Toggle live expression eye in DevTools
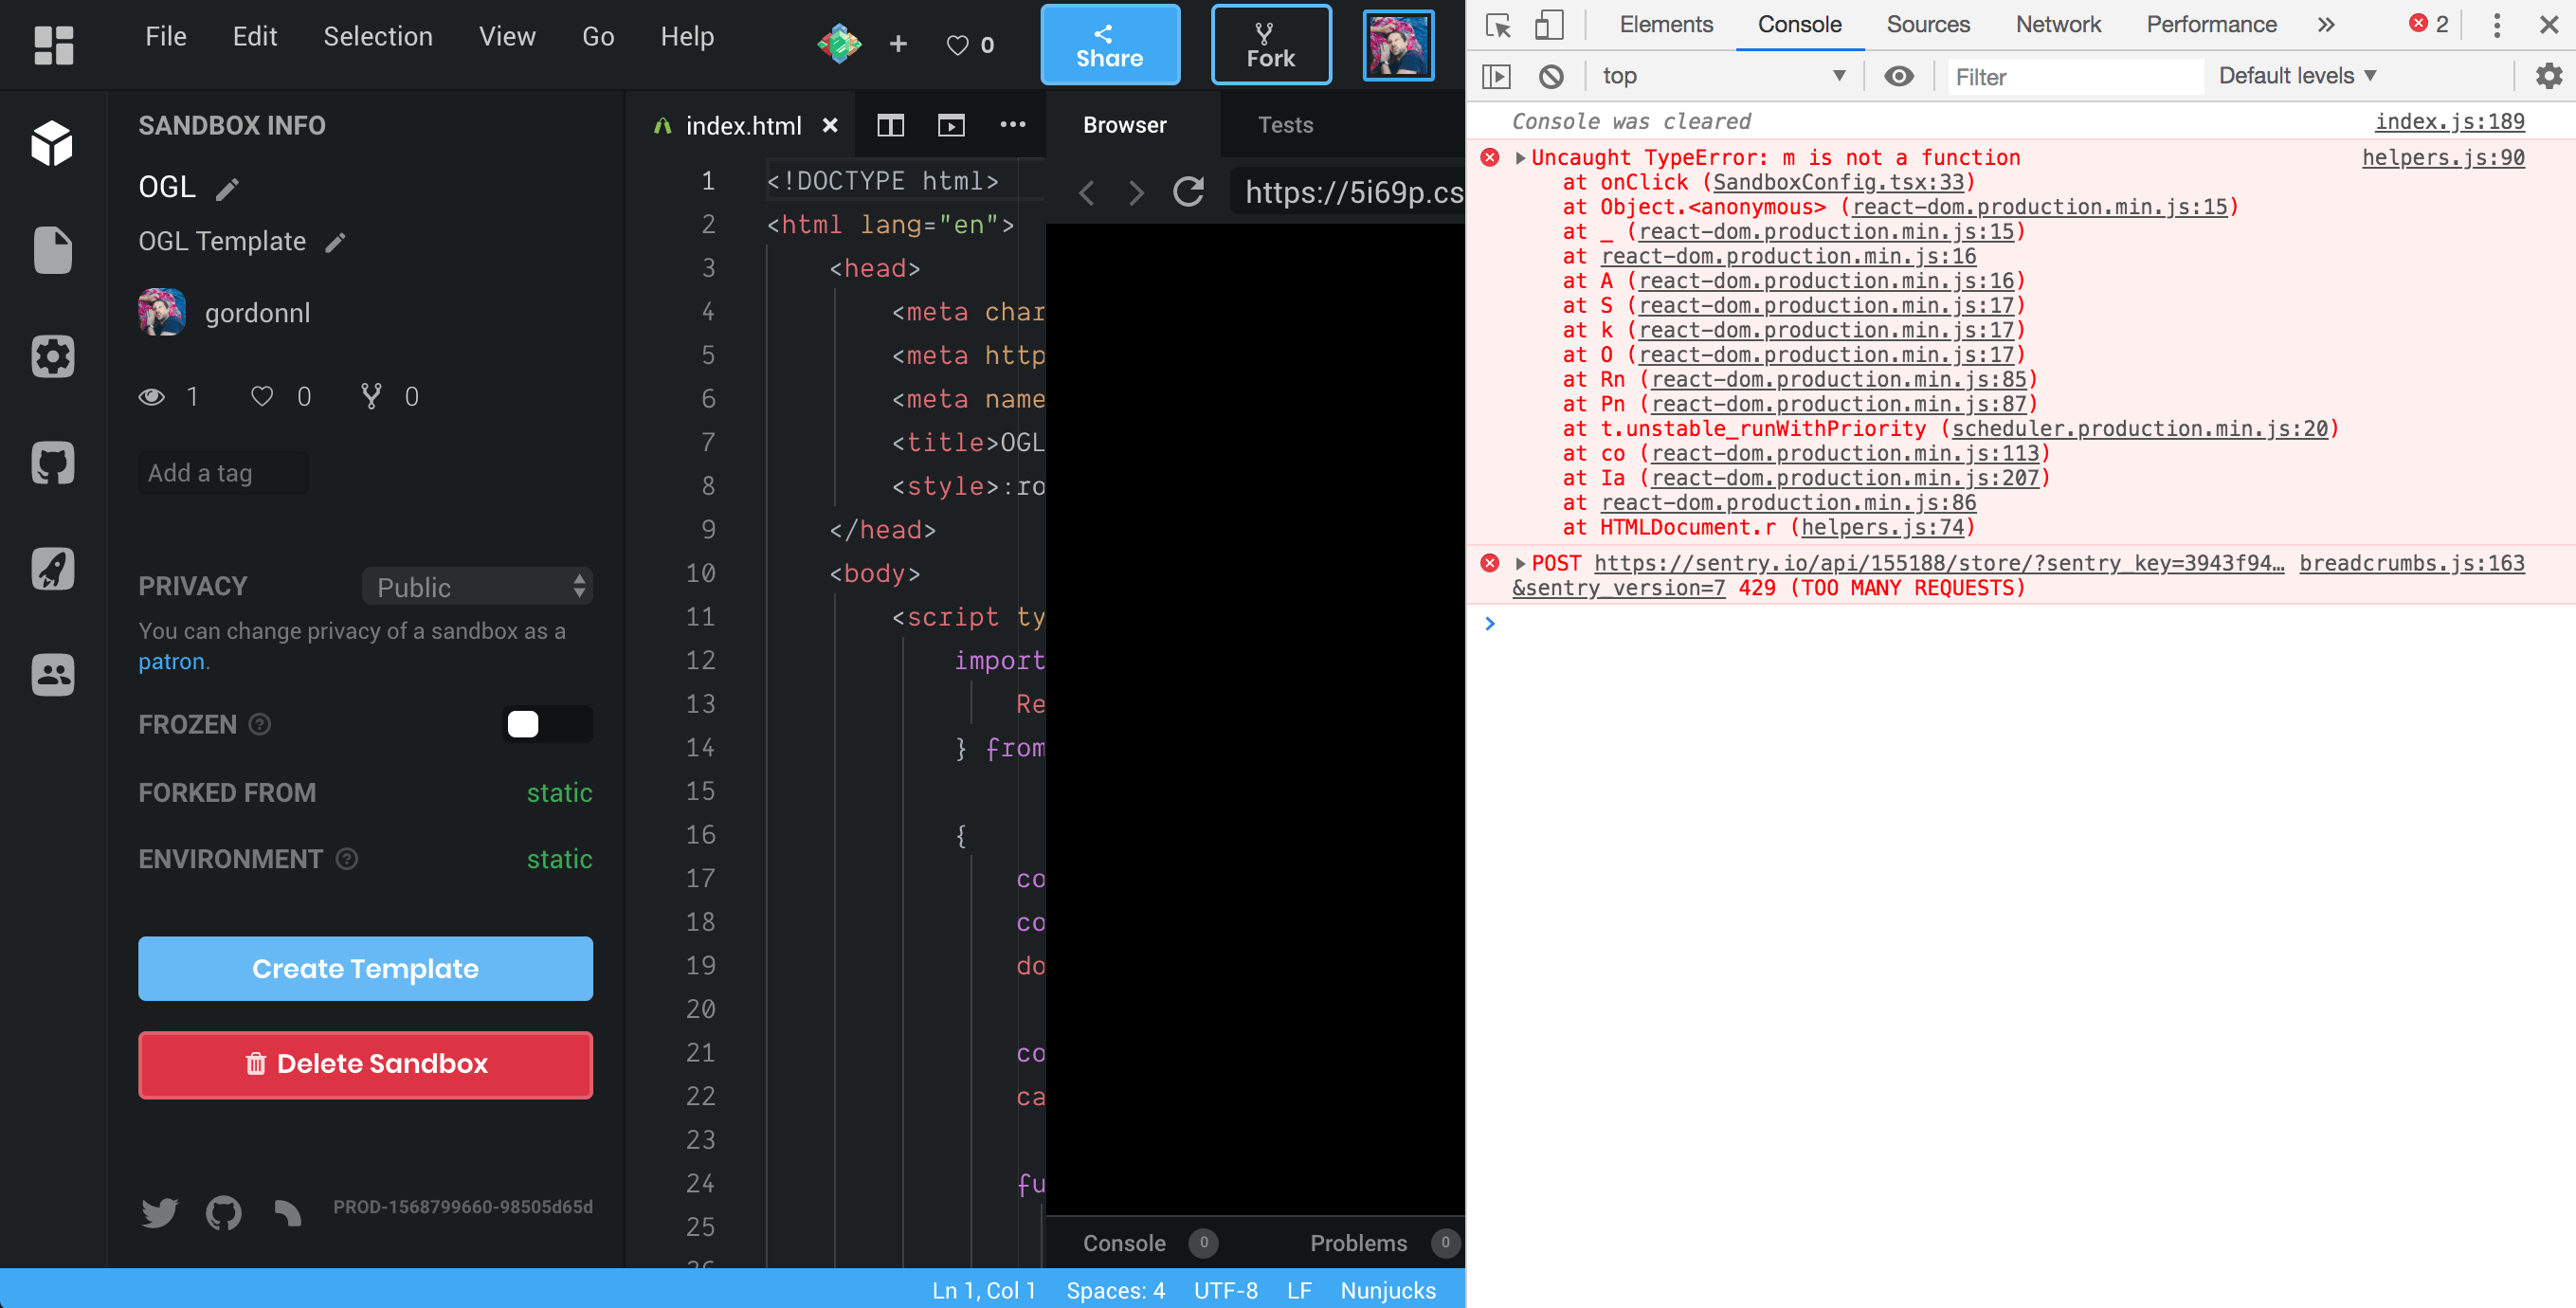 [x=1899, y=76]
